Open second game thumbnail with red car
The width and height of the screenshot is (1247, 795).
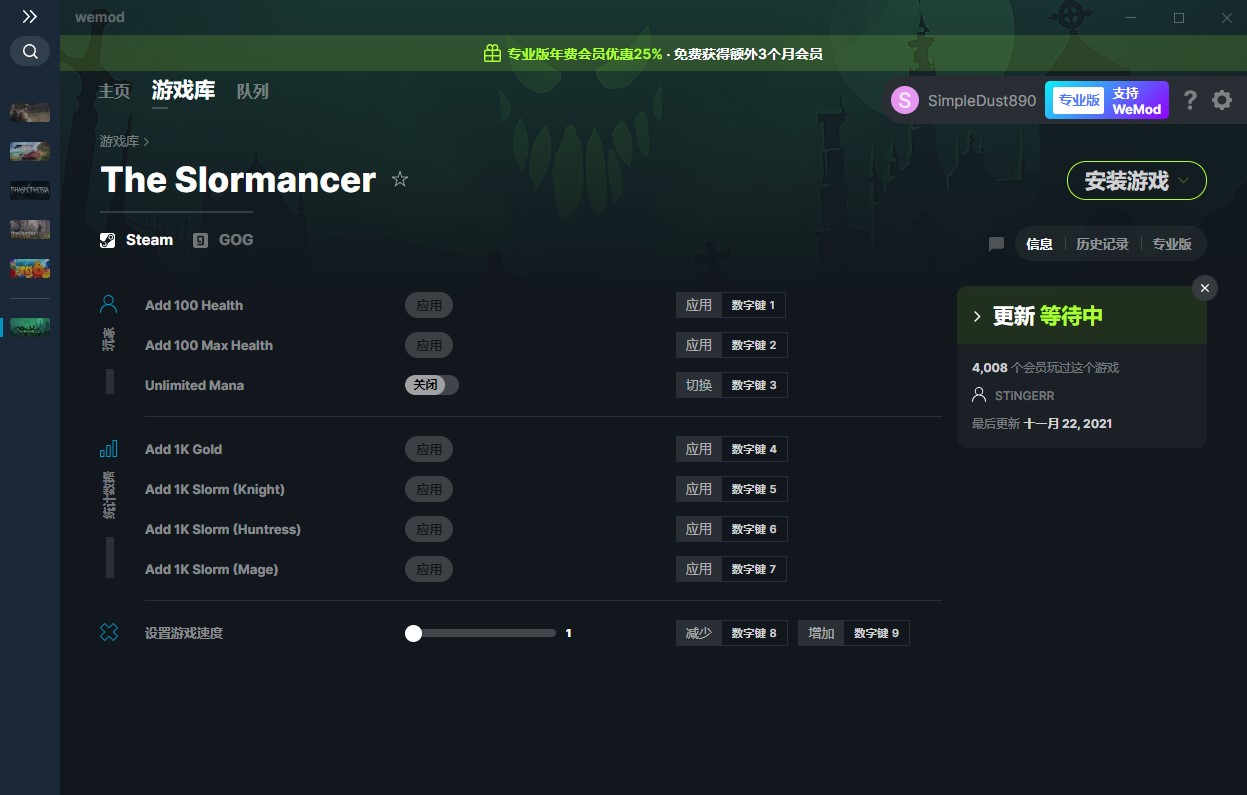30,151
